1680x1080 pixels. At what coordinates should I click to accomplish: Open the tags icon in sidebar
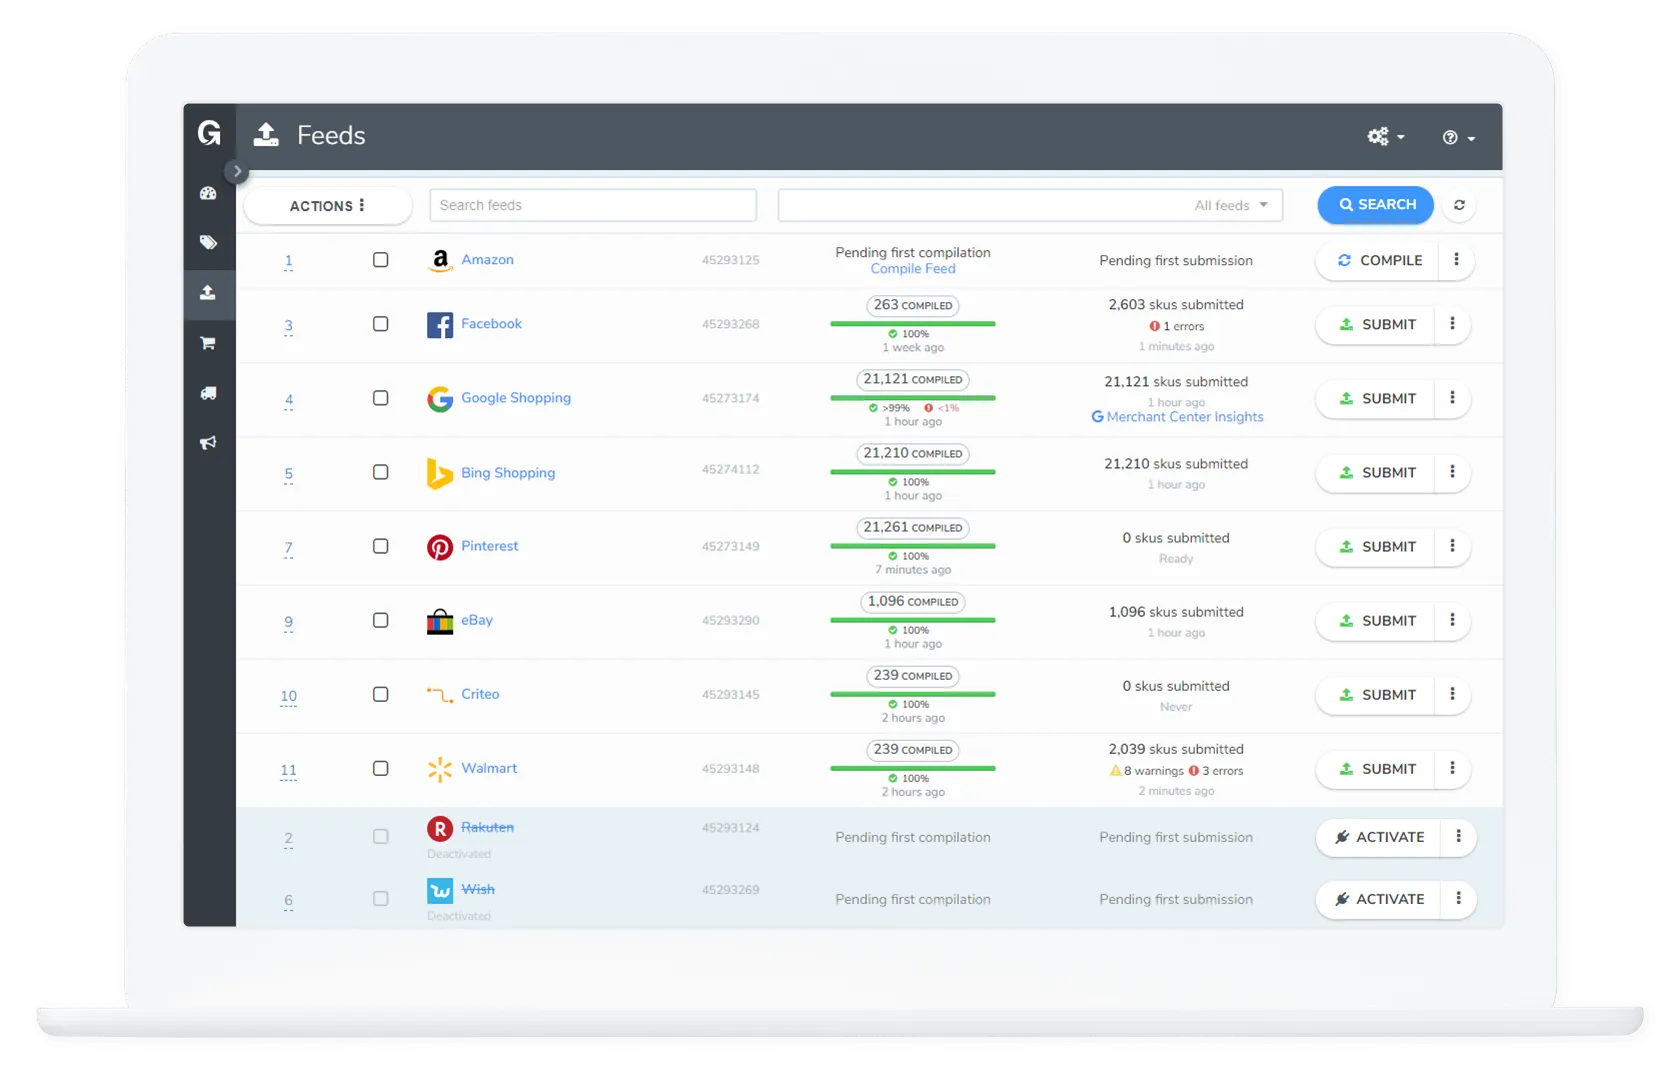pyautogui.click(x=208, y=242)
